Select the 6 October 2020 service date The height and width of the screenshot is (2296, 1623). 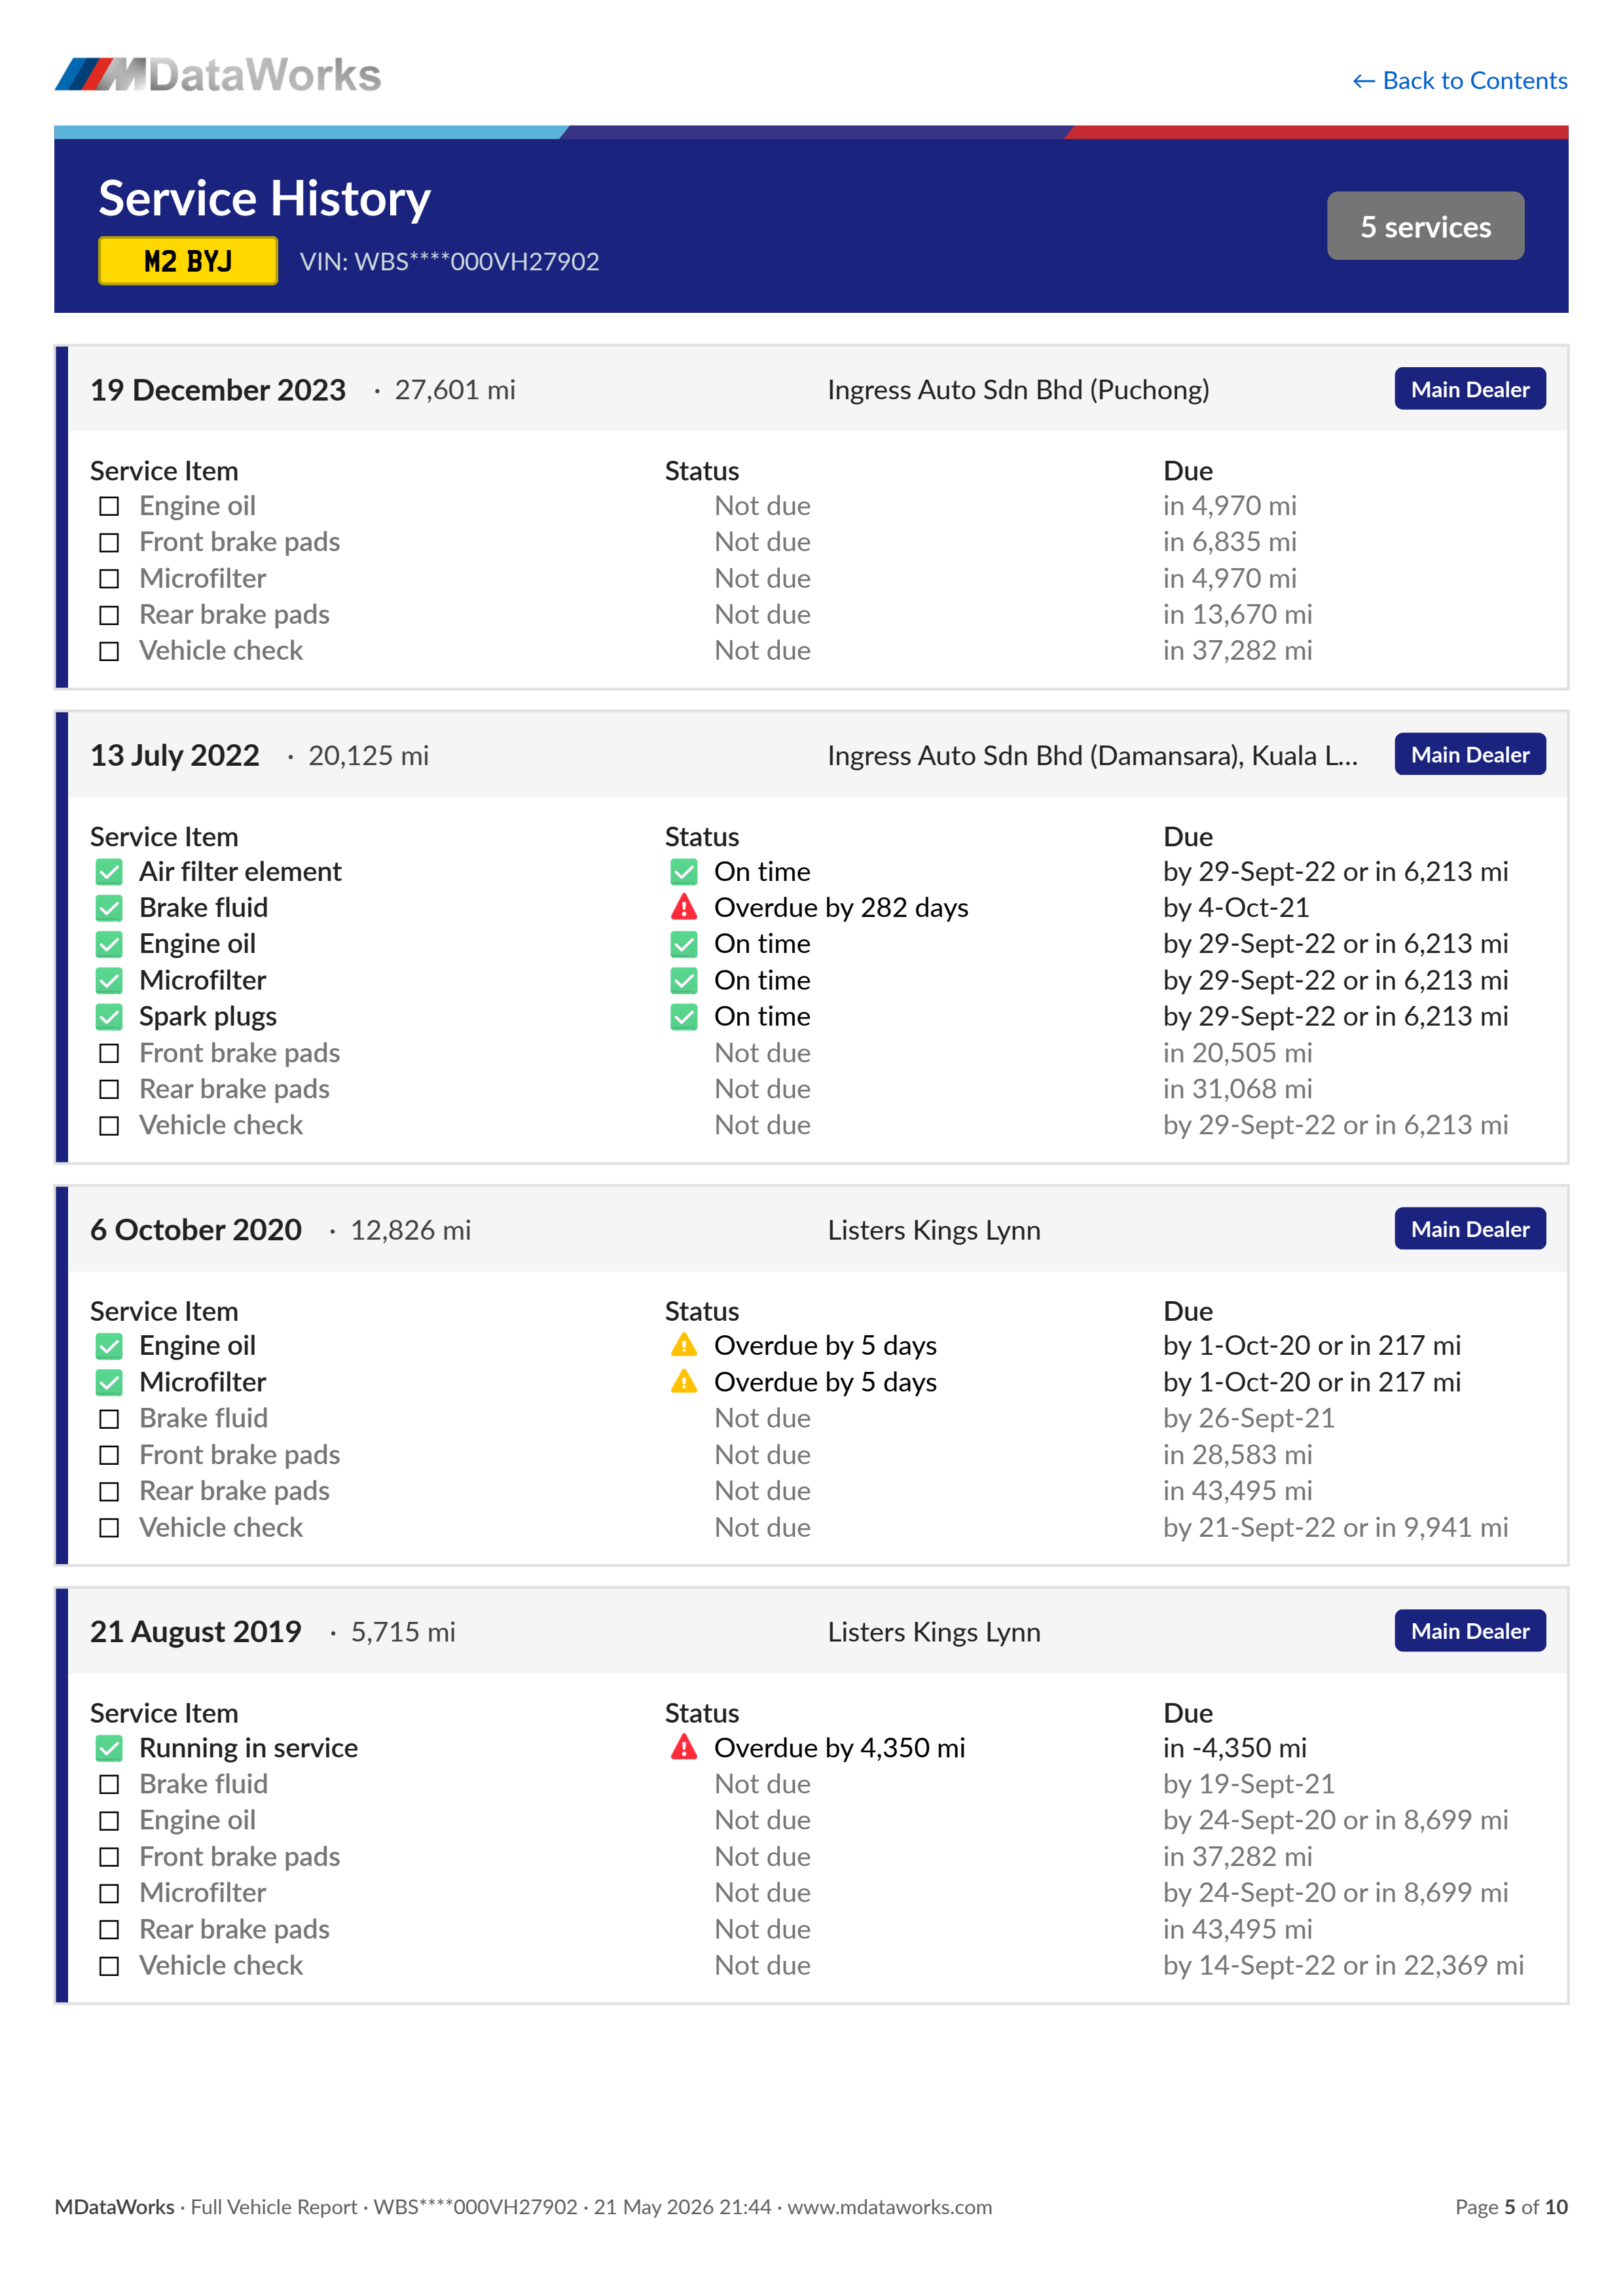click(196, 1230)
